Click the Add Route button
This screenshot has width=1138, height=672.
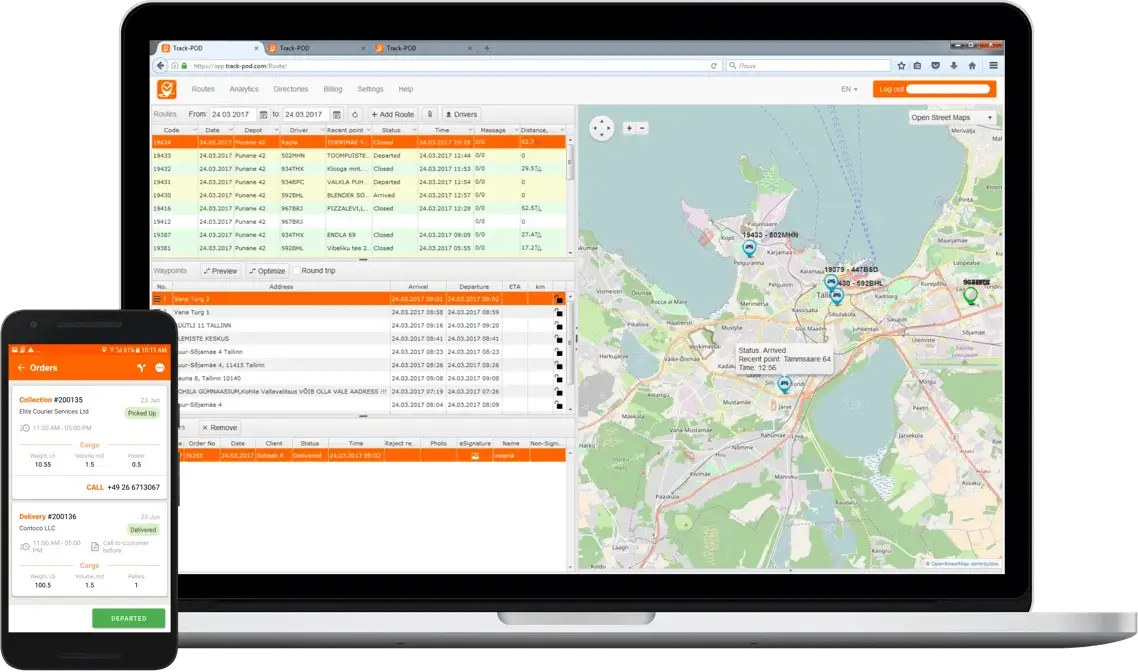393,115
